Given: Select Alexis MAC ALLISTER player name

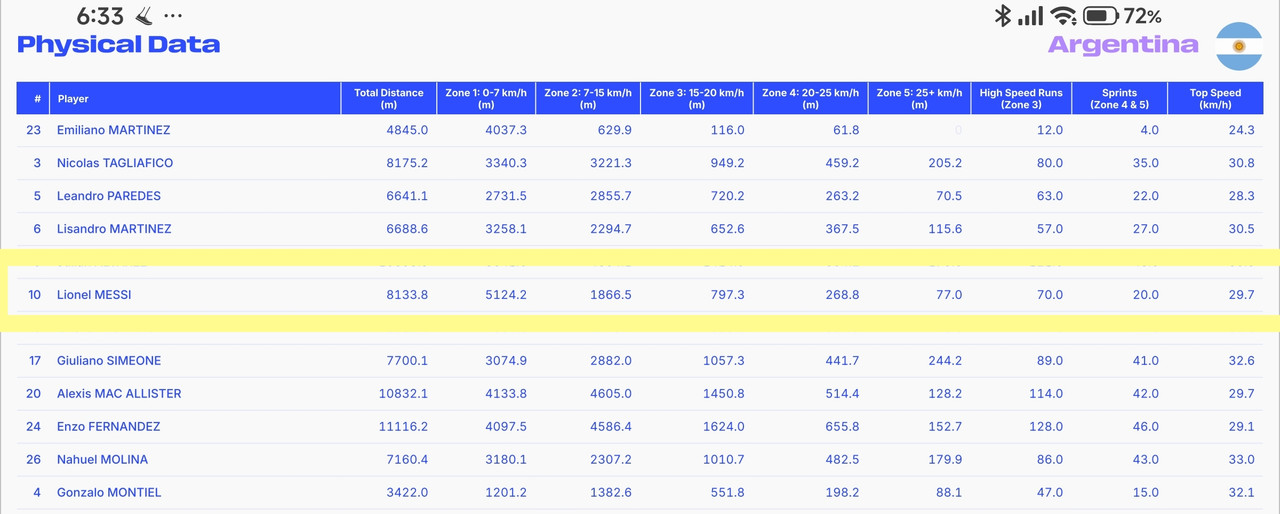Looking at the screenshot, I should 119,394.
